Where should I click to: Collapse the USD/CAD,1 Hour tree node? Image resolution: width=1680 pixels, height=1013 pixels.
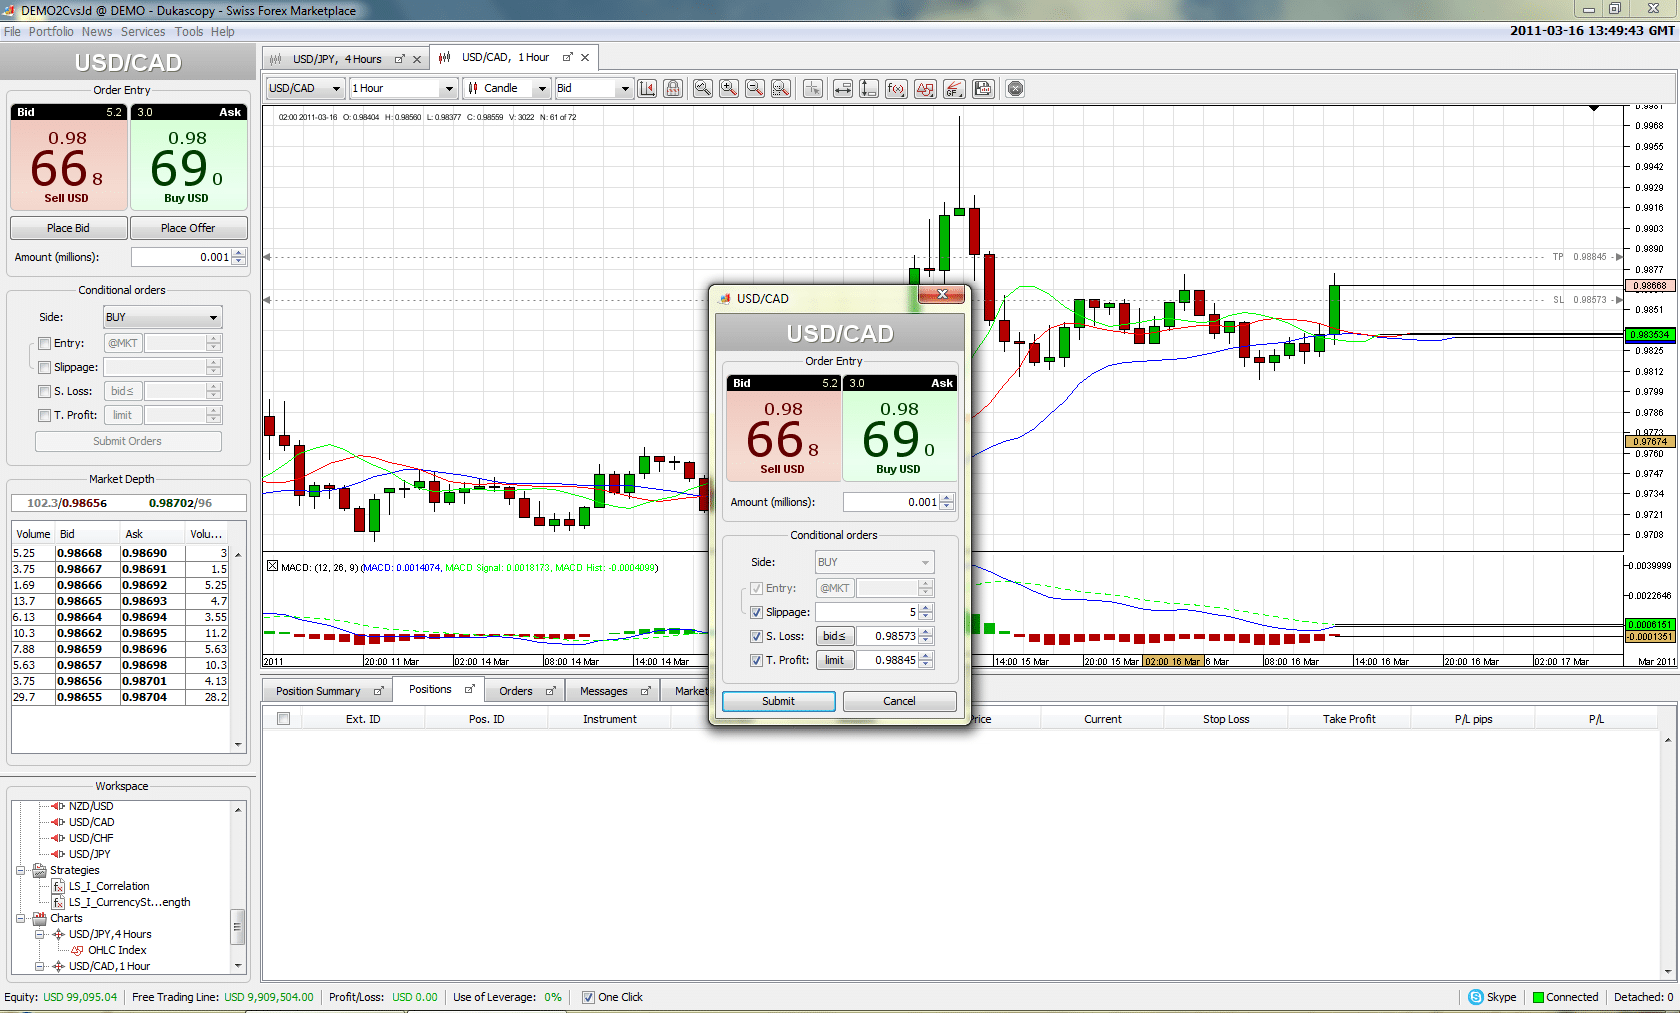pos(40,966)
